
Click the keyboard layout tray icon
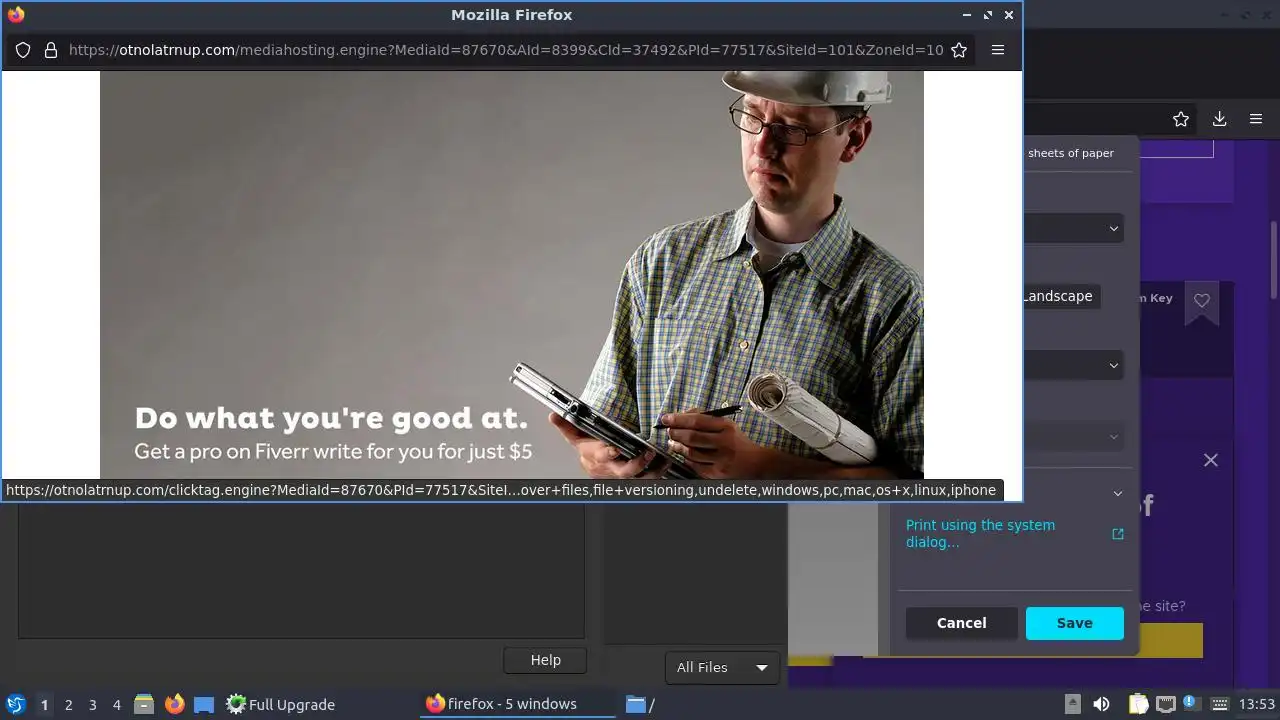tap(1219, 704)
